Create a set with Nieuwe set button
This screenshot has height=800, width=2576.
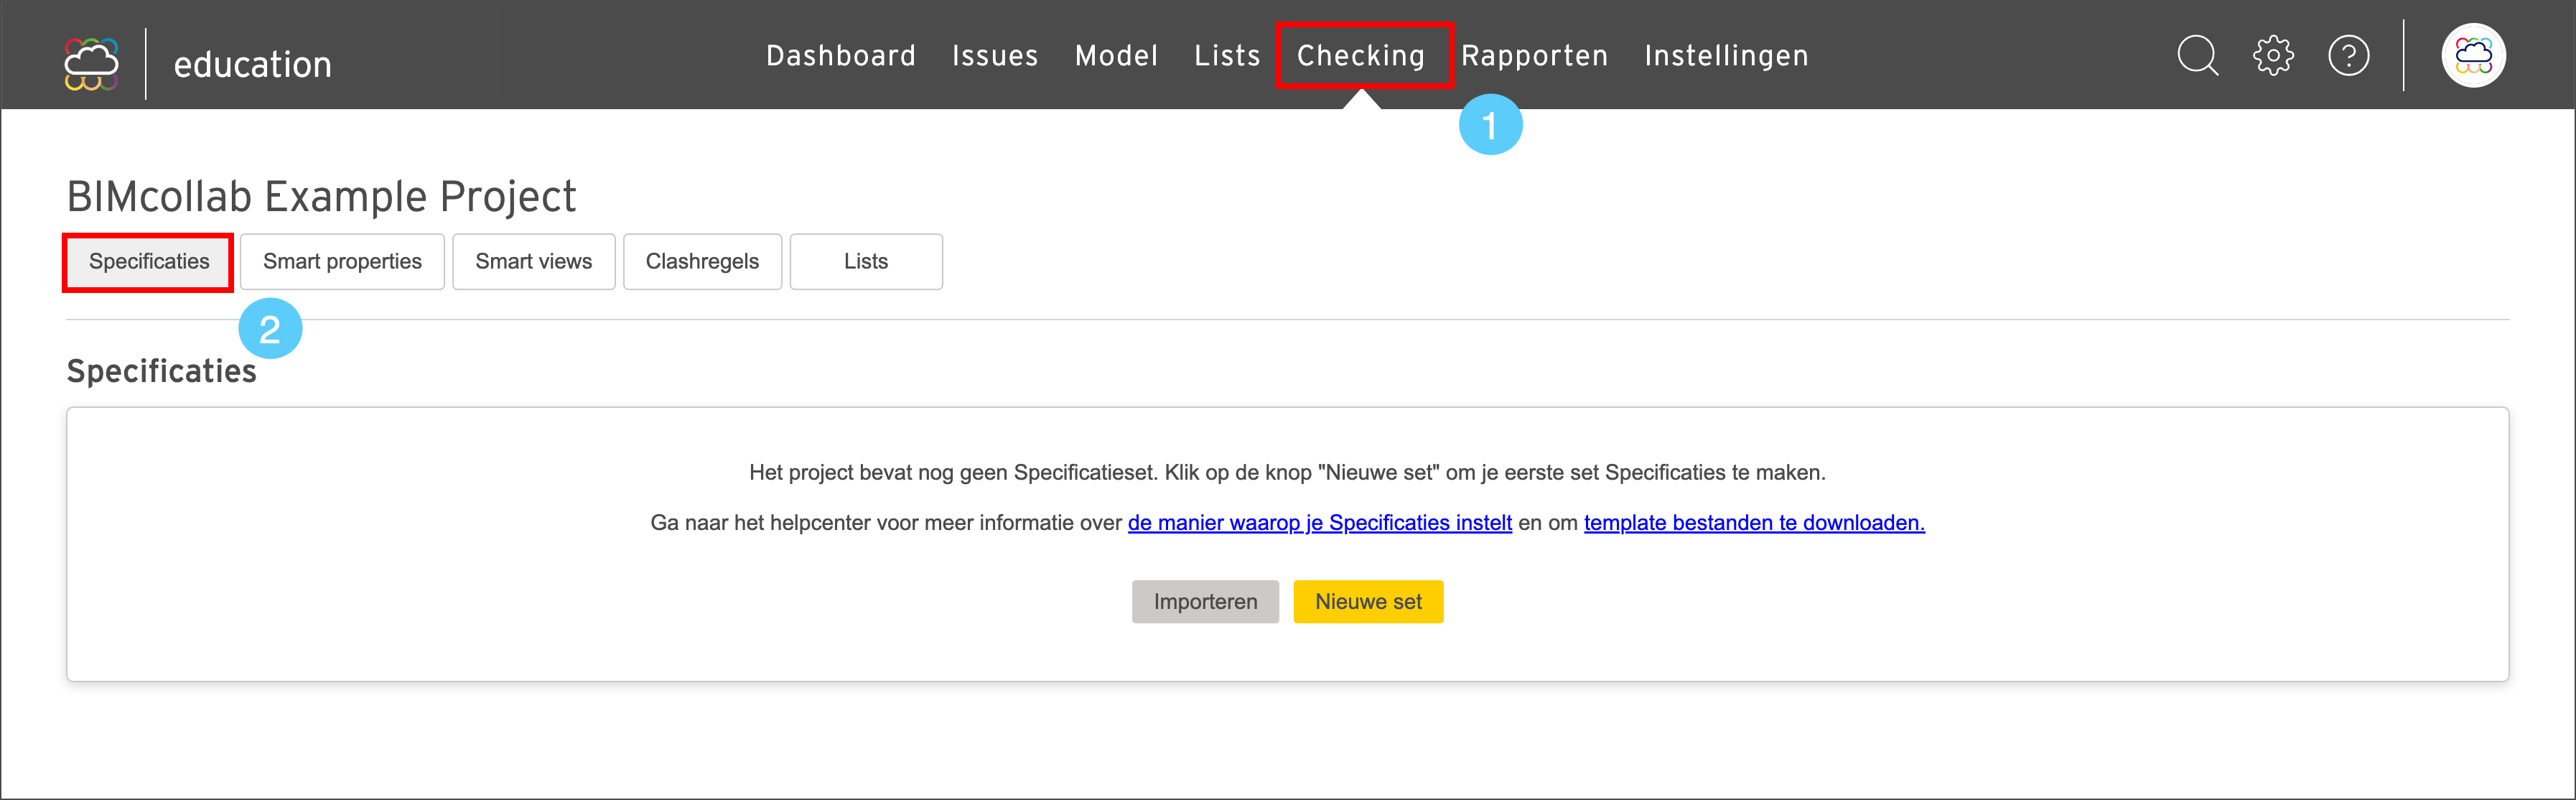[x=1368, y=602]
